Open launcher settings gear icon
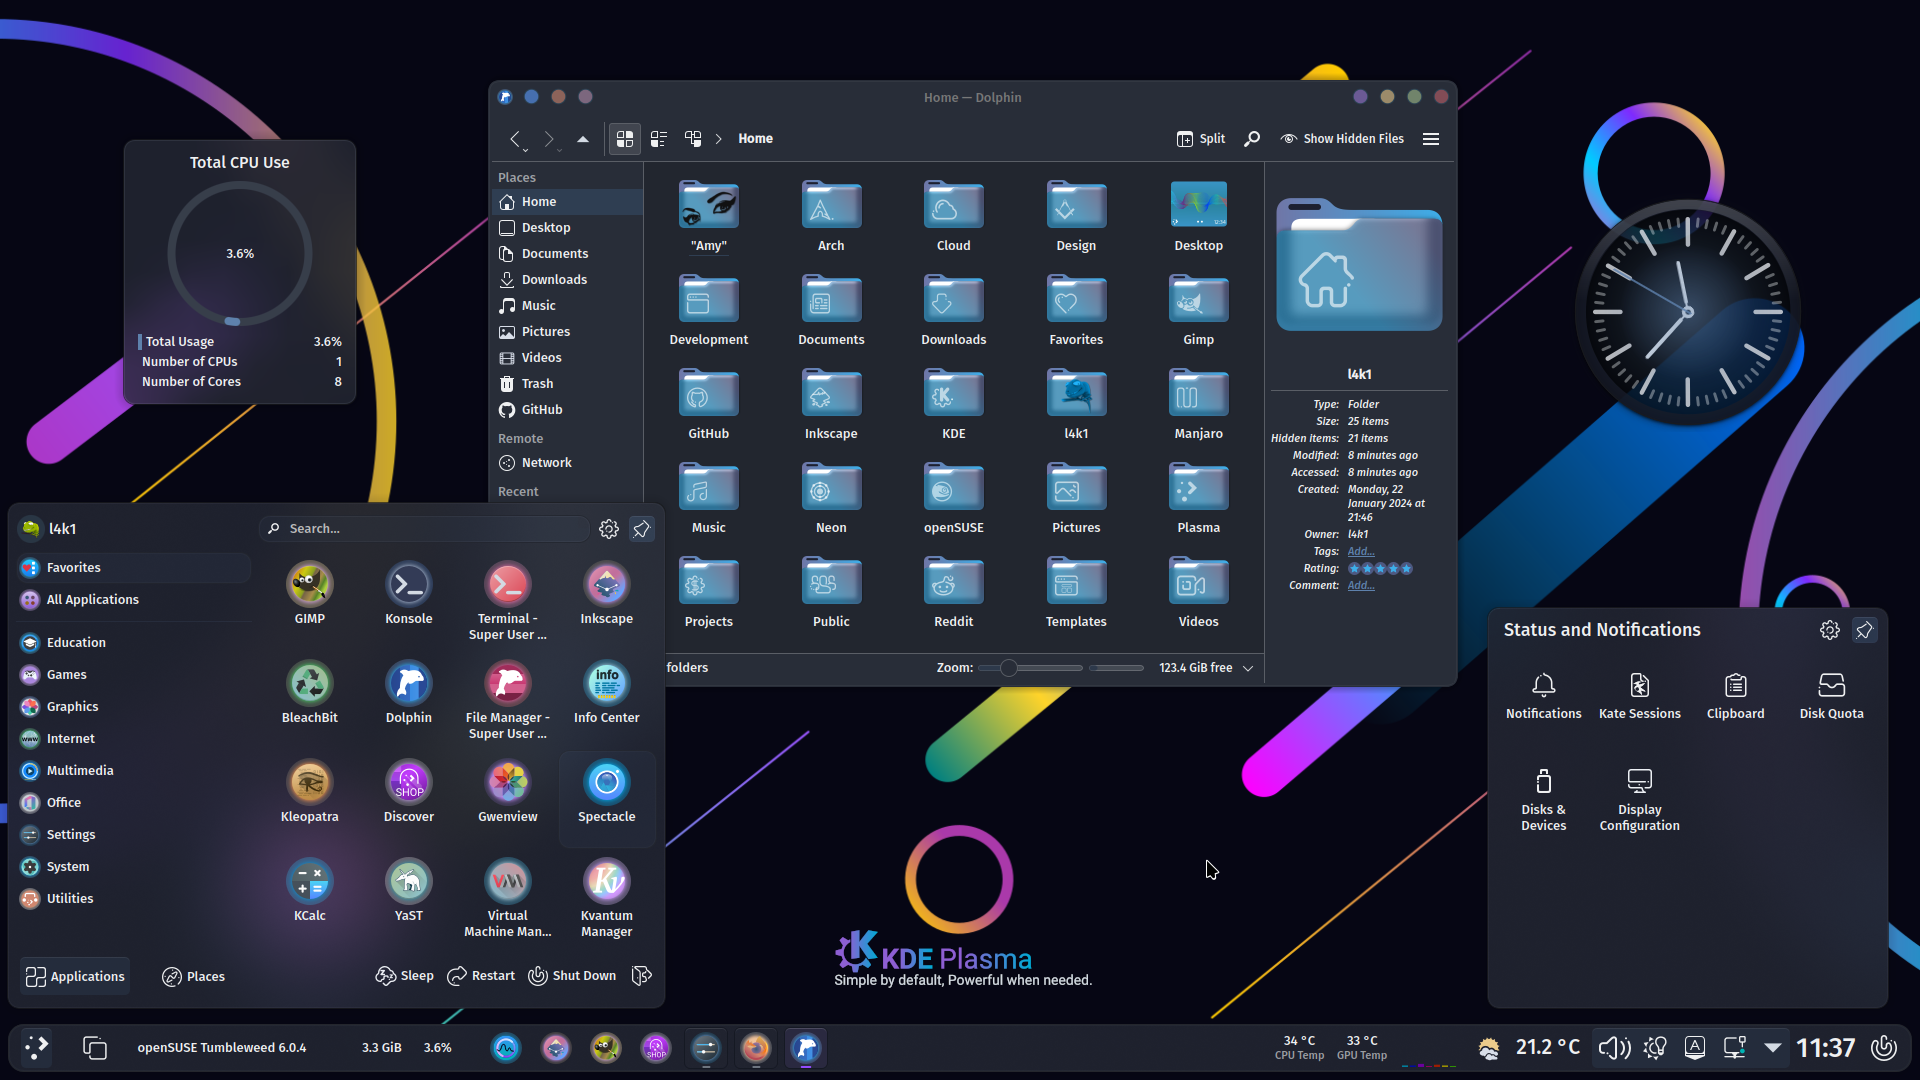This screenshot has width=1920, height=1080. [x=608, y=528]
